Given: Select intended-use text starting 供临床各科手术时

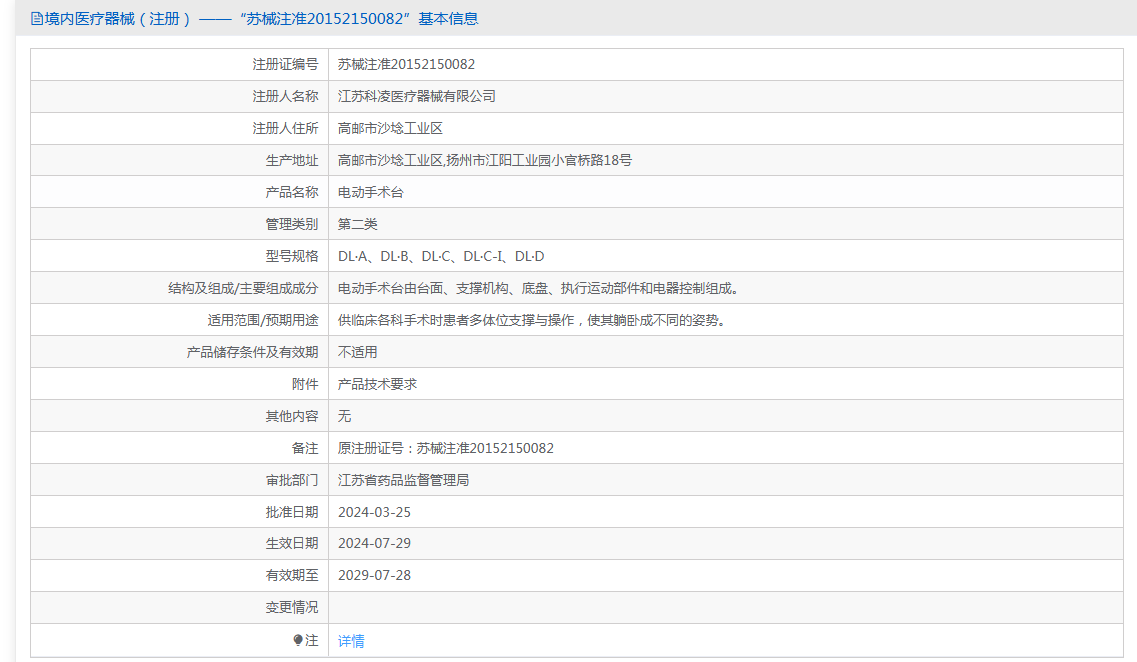Looking at the screenshot, I should pos(532,320).
